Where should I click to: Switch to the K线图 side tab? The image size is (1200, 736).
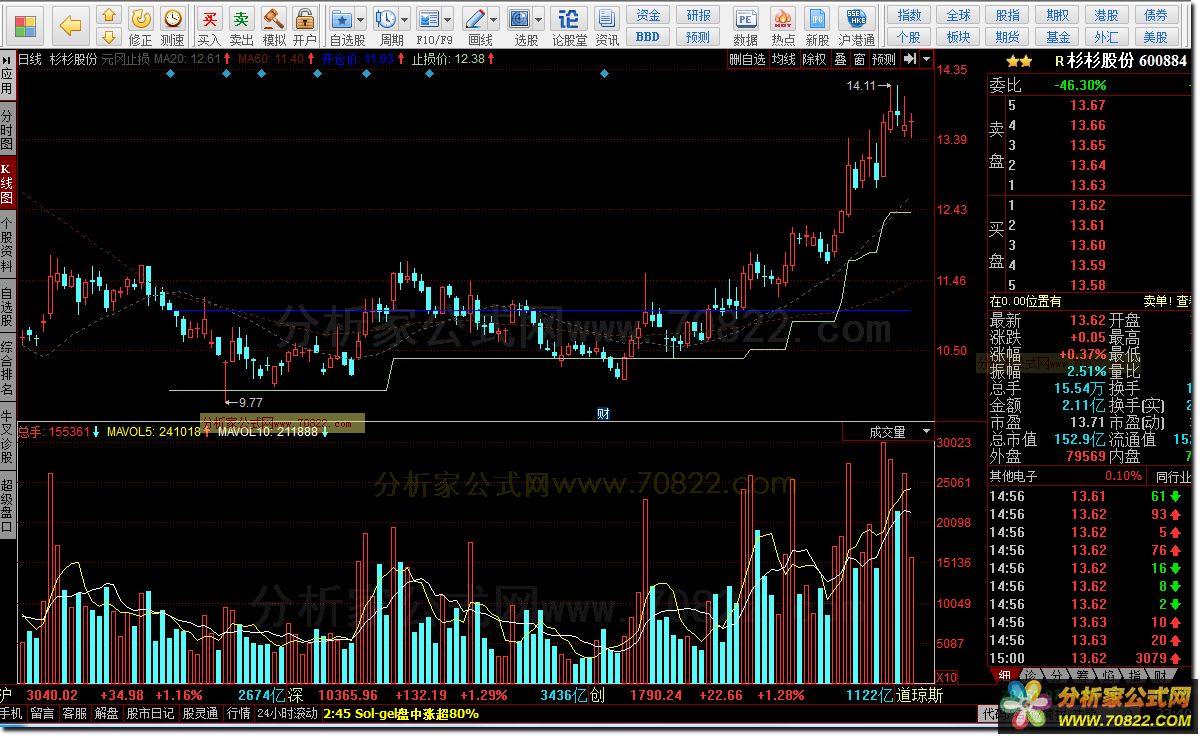(x=7, y=184)
